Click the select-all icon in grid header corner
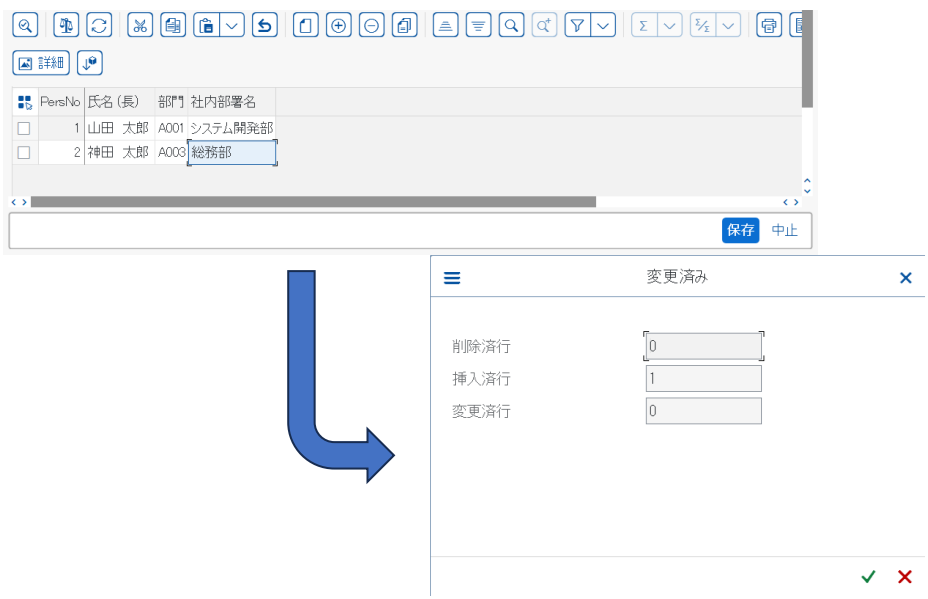The height and width of the screenshot is (599, 928). 25,102
